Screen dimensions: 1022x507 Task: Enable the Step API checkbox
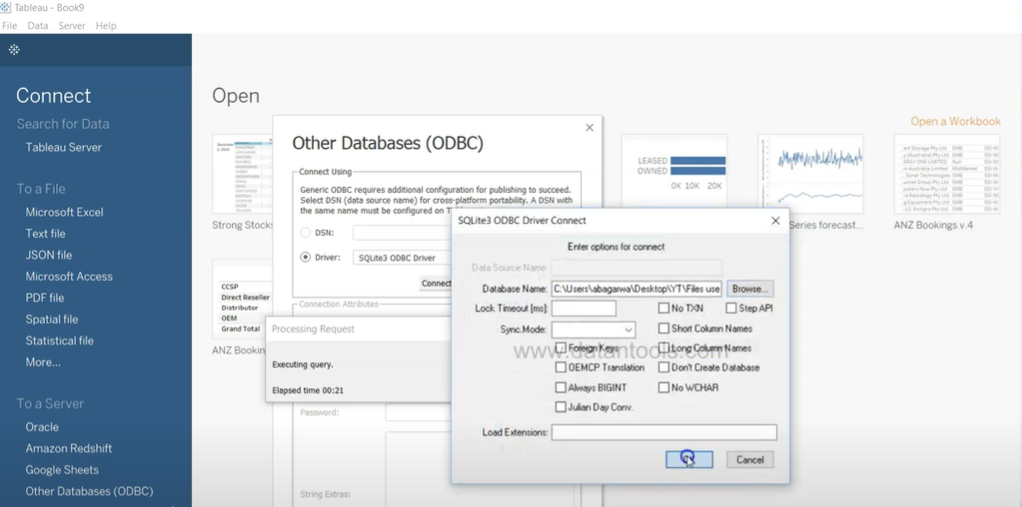tap(731, 308)
